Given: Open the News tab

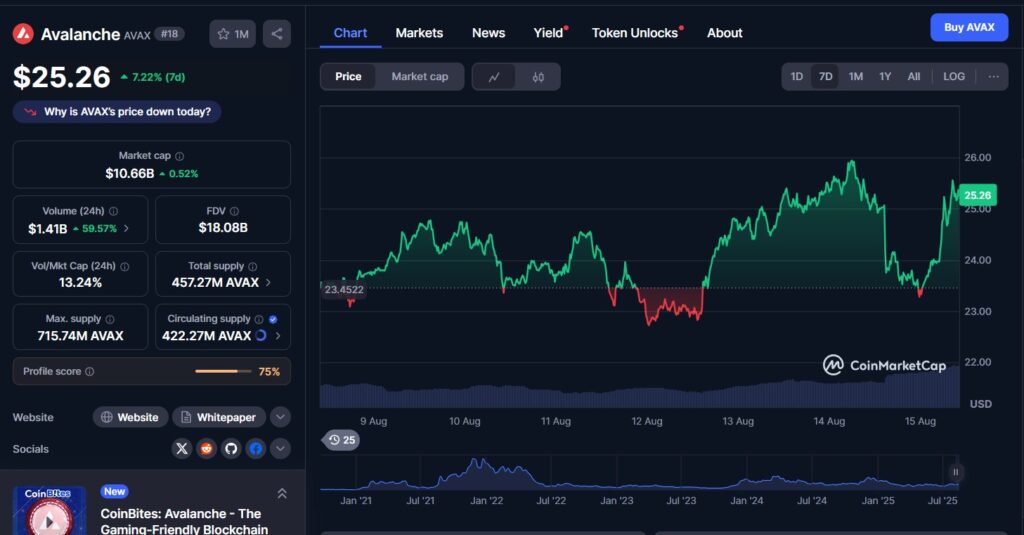Looking at the screenshot, I should pos(488,33).
